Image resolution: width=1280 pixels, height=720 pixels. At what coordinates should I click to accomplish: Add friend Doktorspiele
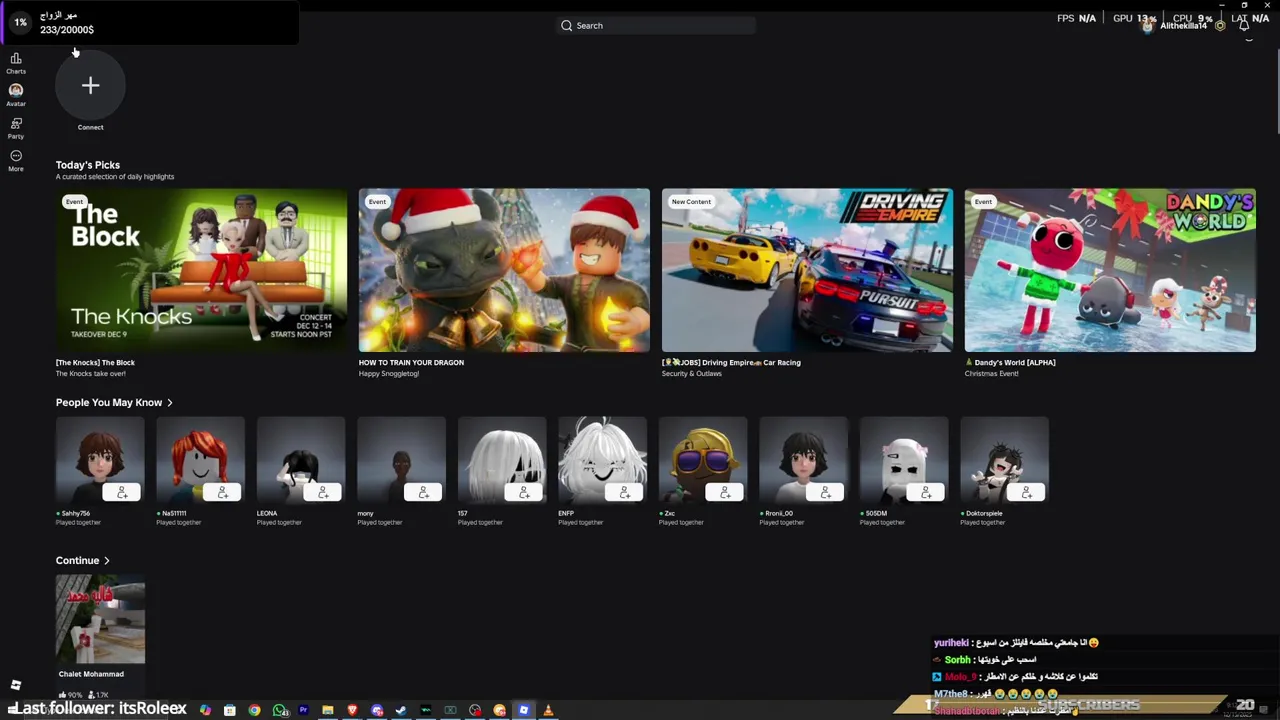point(1026,492)
